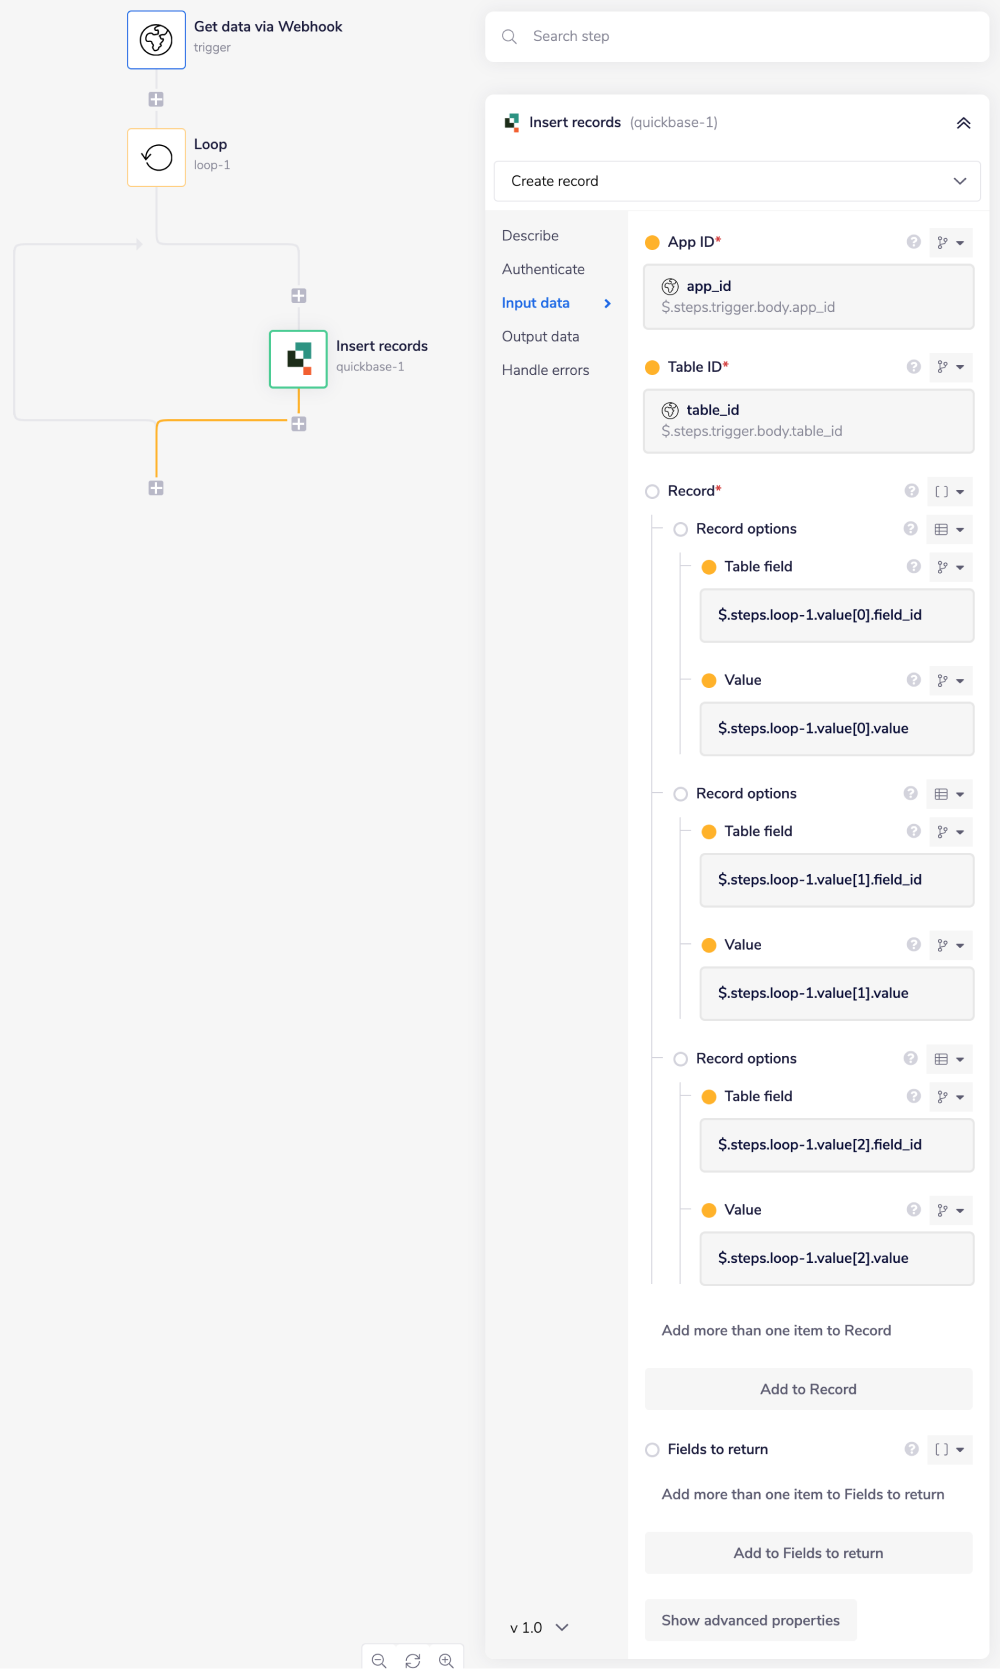
Task: Click the reset zoom refresh icon
Action: pos(413,1660)
